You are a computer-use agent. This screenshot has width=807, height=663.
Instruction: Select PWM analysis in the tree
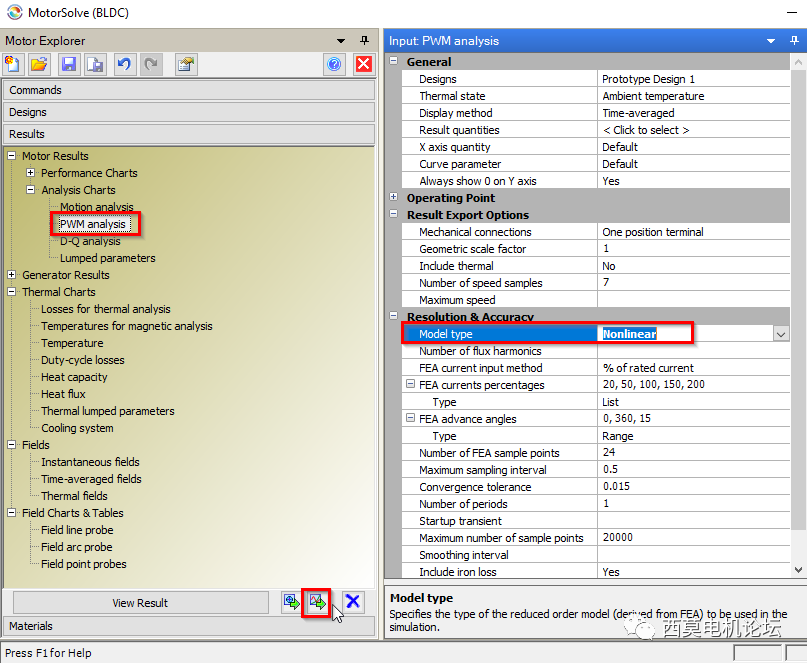pyautogui.click(x=93, y=224)
